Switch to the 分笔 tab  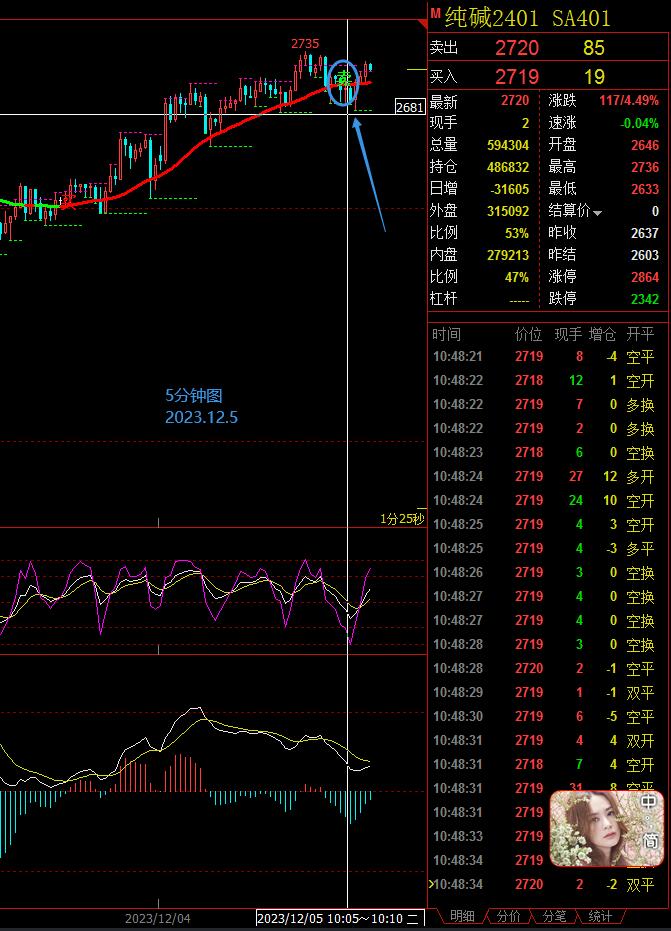tap(554, 916)
